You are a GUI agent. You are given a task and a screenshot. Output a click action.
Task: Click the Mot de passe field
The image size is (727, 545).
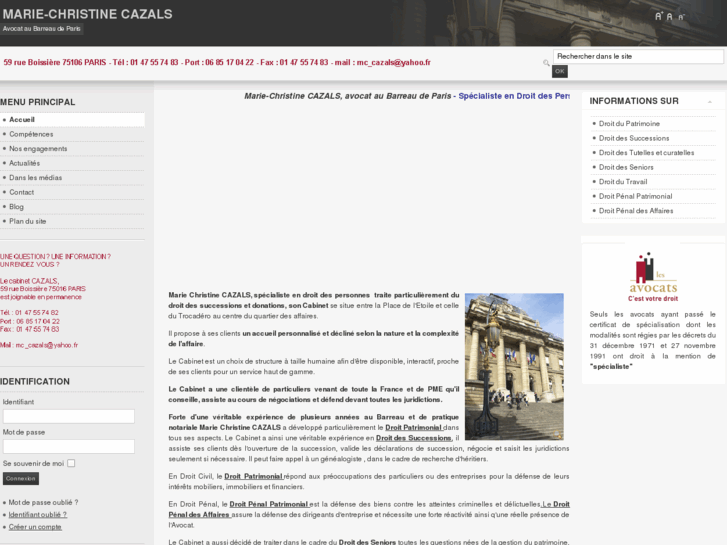69,446
